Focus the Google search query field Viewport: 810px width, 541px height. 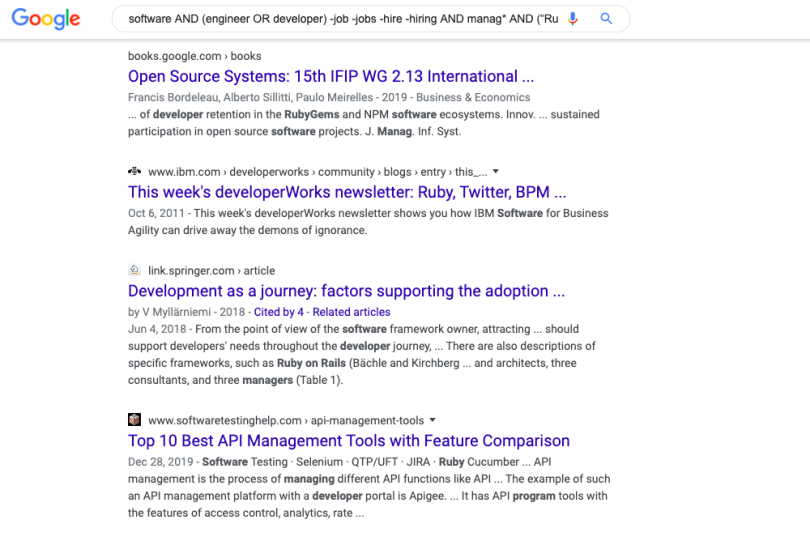click(343, 19)
